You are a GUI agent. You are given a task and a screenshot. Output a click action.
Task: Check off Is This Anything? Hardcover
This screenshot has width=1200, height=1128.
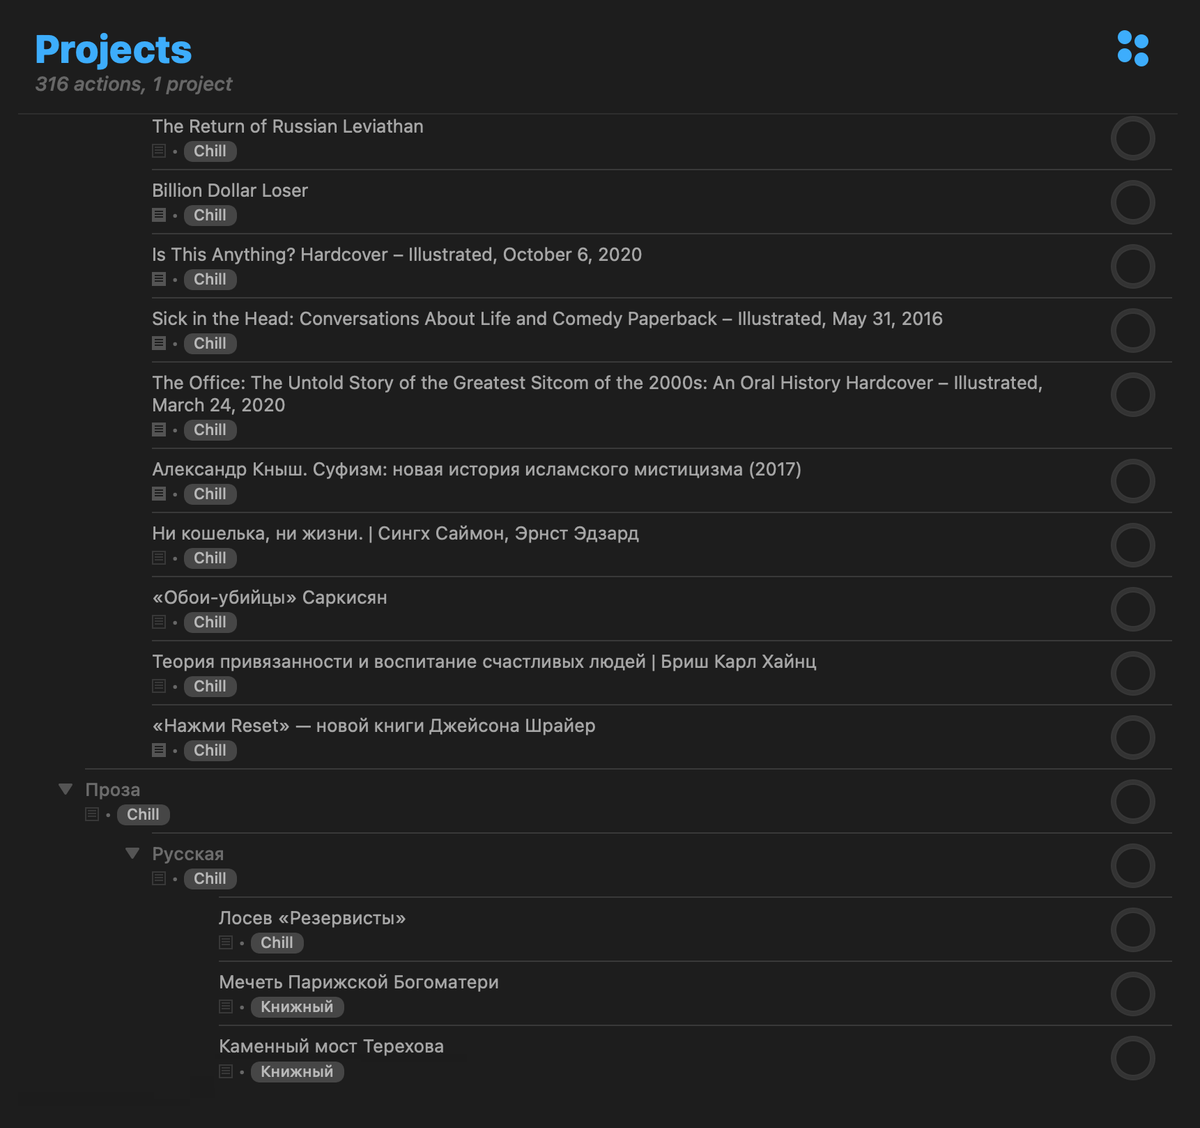(x=1133, y=266)
